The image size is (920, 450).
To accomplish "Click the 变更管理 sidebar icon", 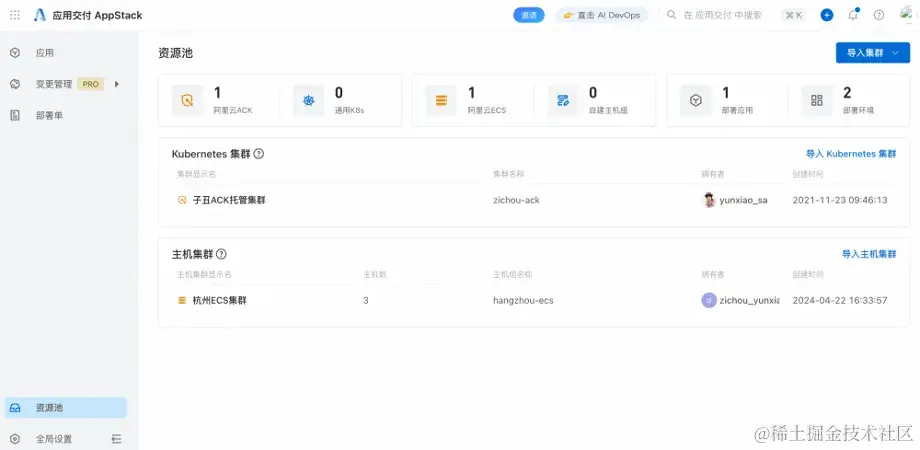I will click(15, 84).
